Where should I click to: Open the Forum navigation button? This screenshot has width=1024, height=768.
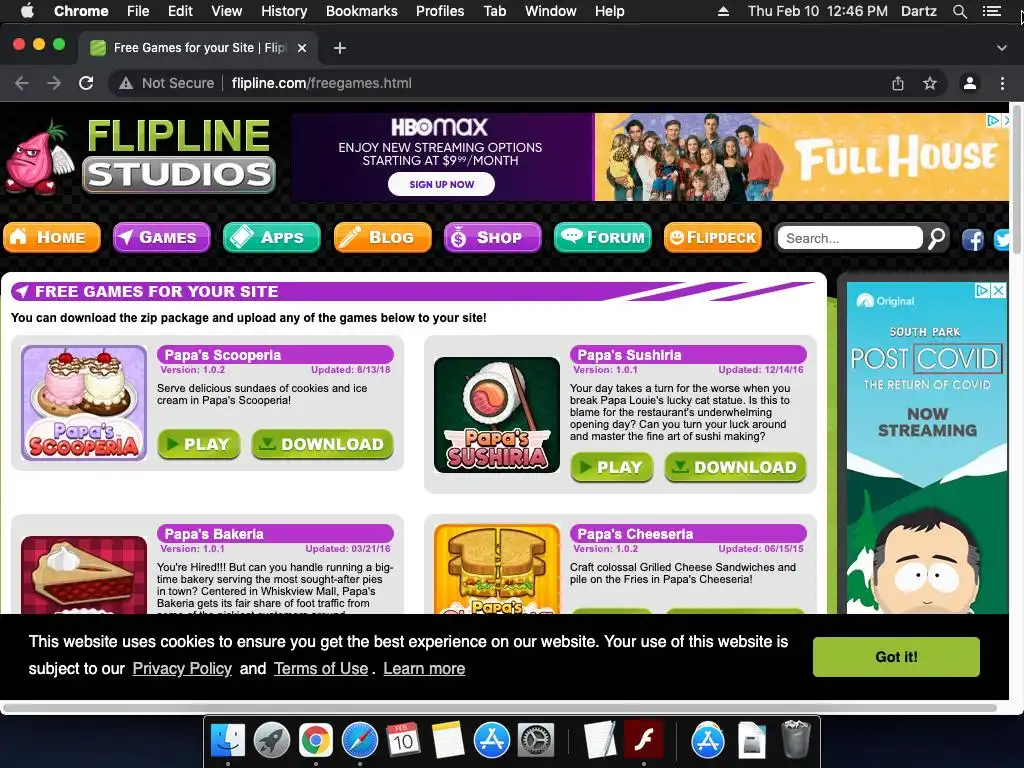603,237
